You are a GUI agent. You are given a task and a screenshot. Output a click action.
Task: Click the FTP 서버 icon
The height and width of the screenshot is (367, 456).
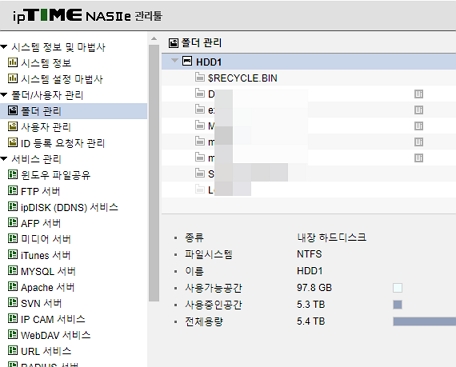click(13, 191)
